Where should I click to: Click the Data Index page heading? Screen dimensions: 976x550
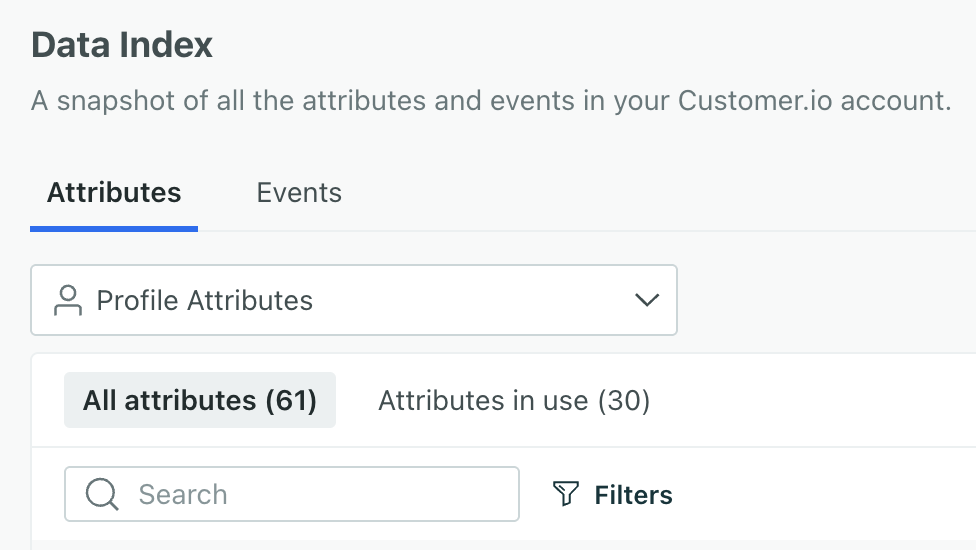click(122, 45)
